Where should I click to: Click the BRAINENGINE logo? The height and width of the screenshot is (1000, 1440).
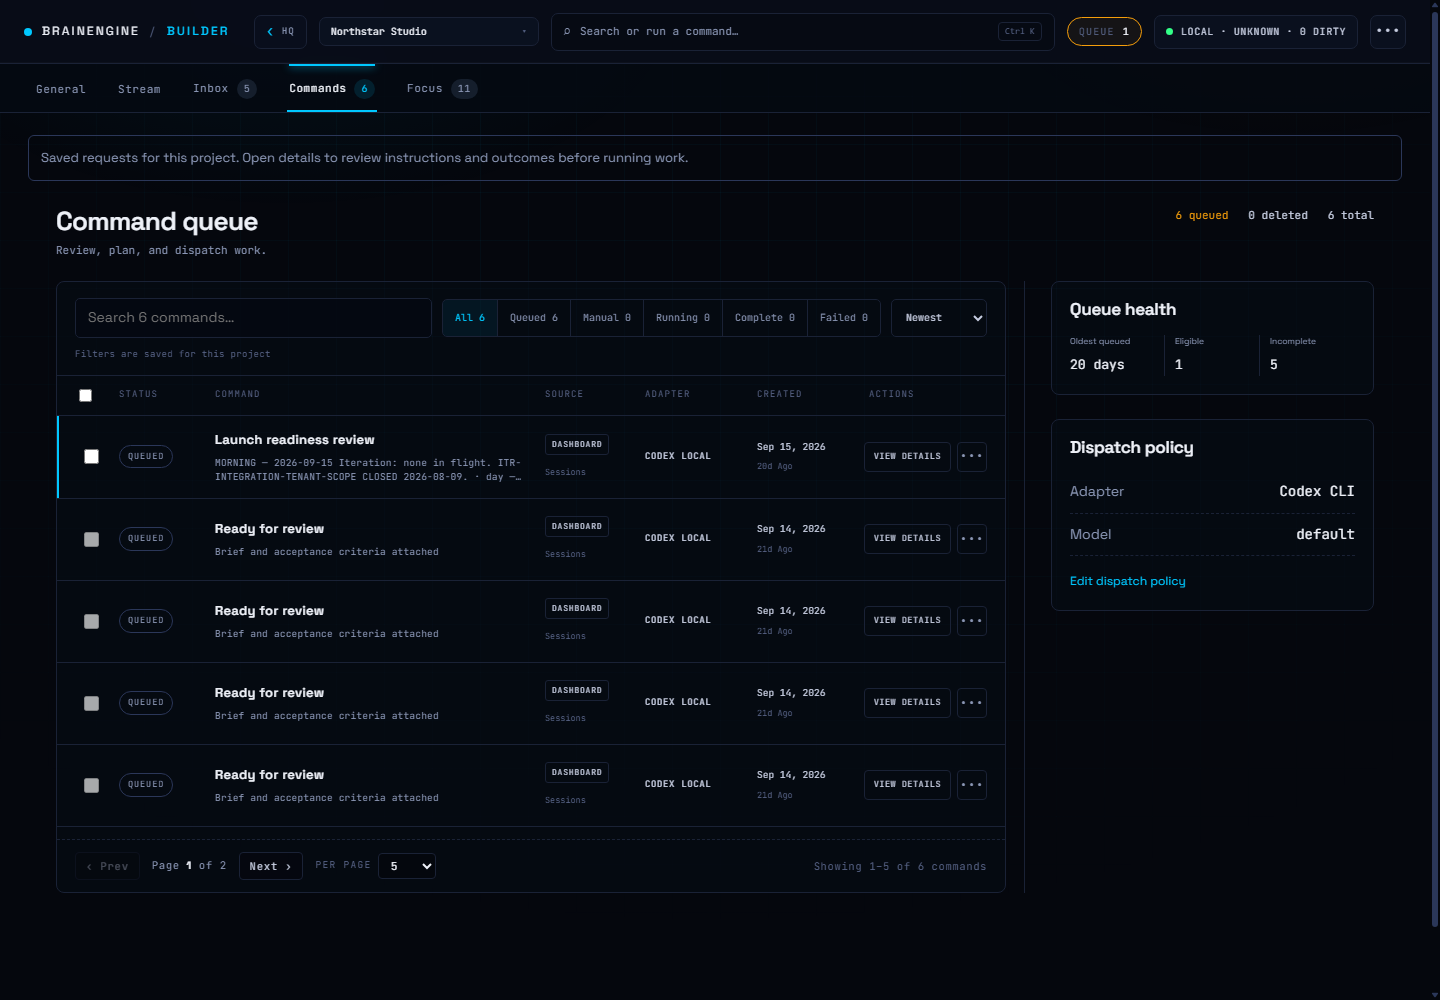81,32
